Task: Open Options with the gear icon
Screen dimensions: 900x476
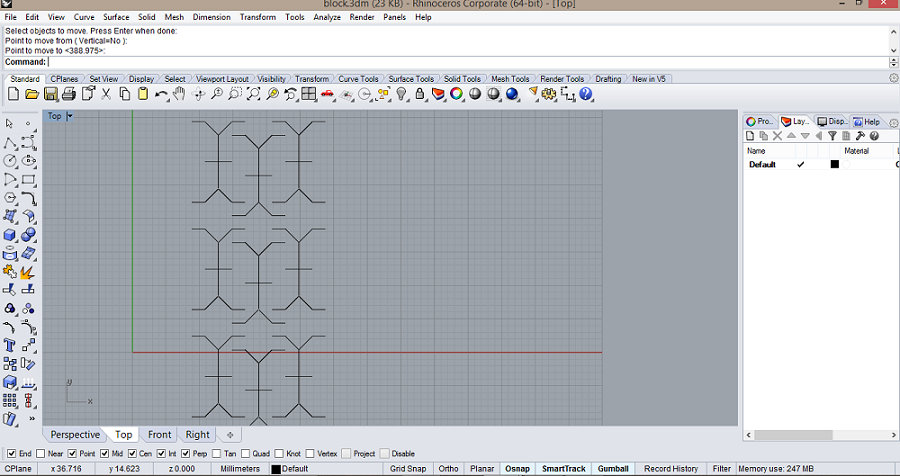Action: click(549, 94)
